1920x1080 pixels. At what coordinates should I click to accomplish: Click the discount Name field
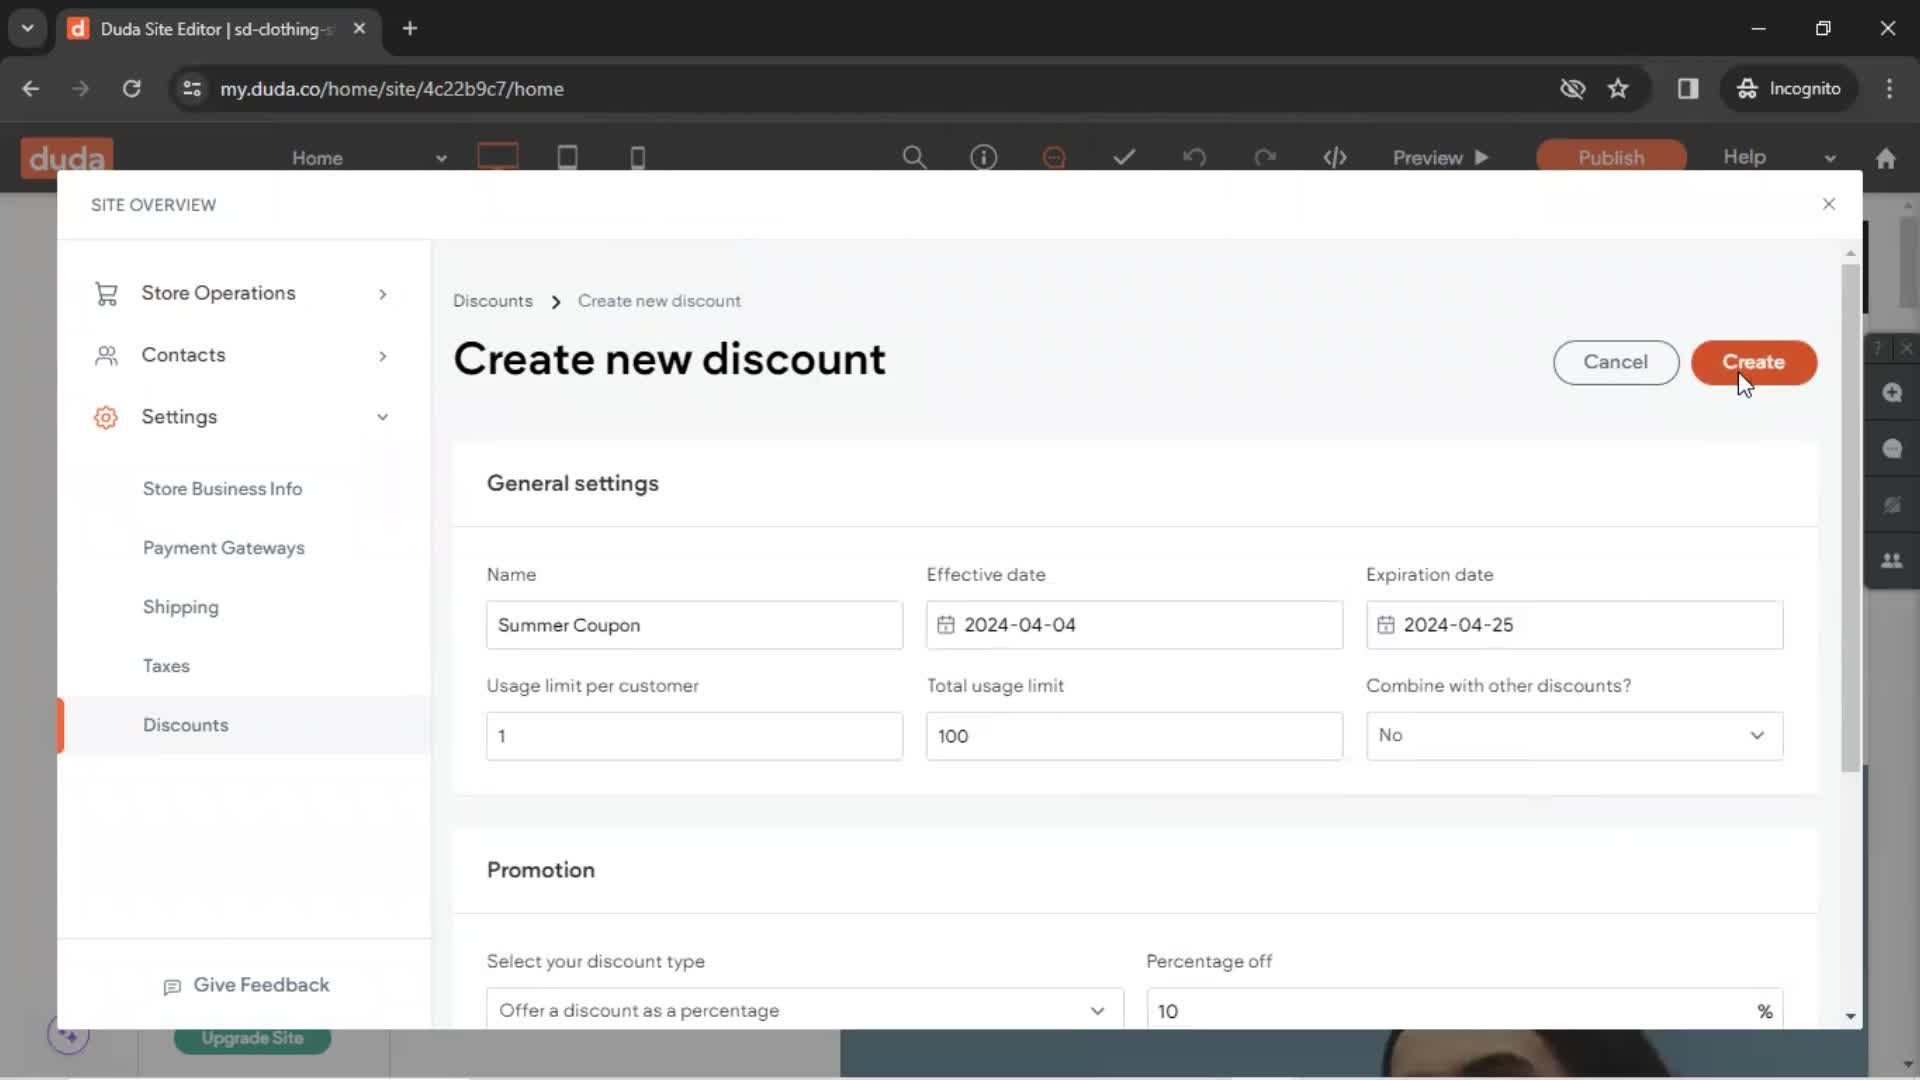[694, 625]
